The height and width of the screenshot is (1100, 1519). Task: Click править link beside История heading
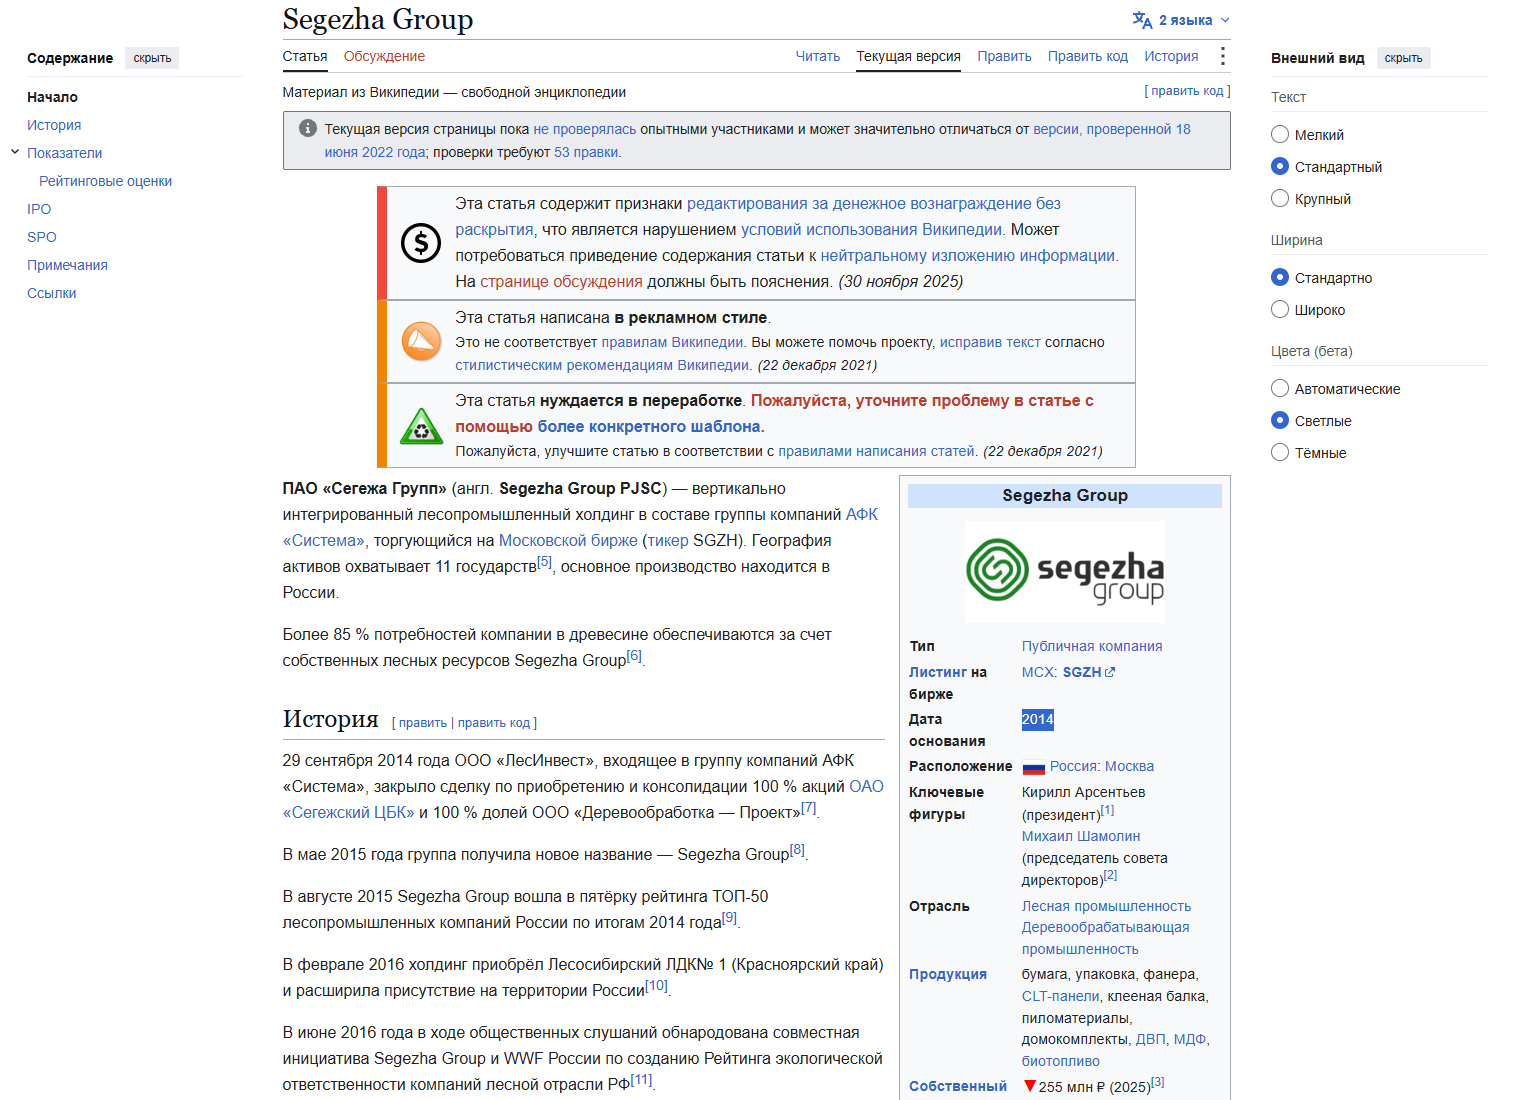click(x=423, y=723)
